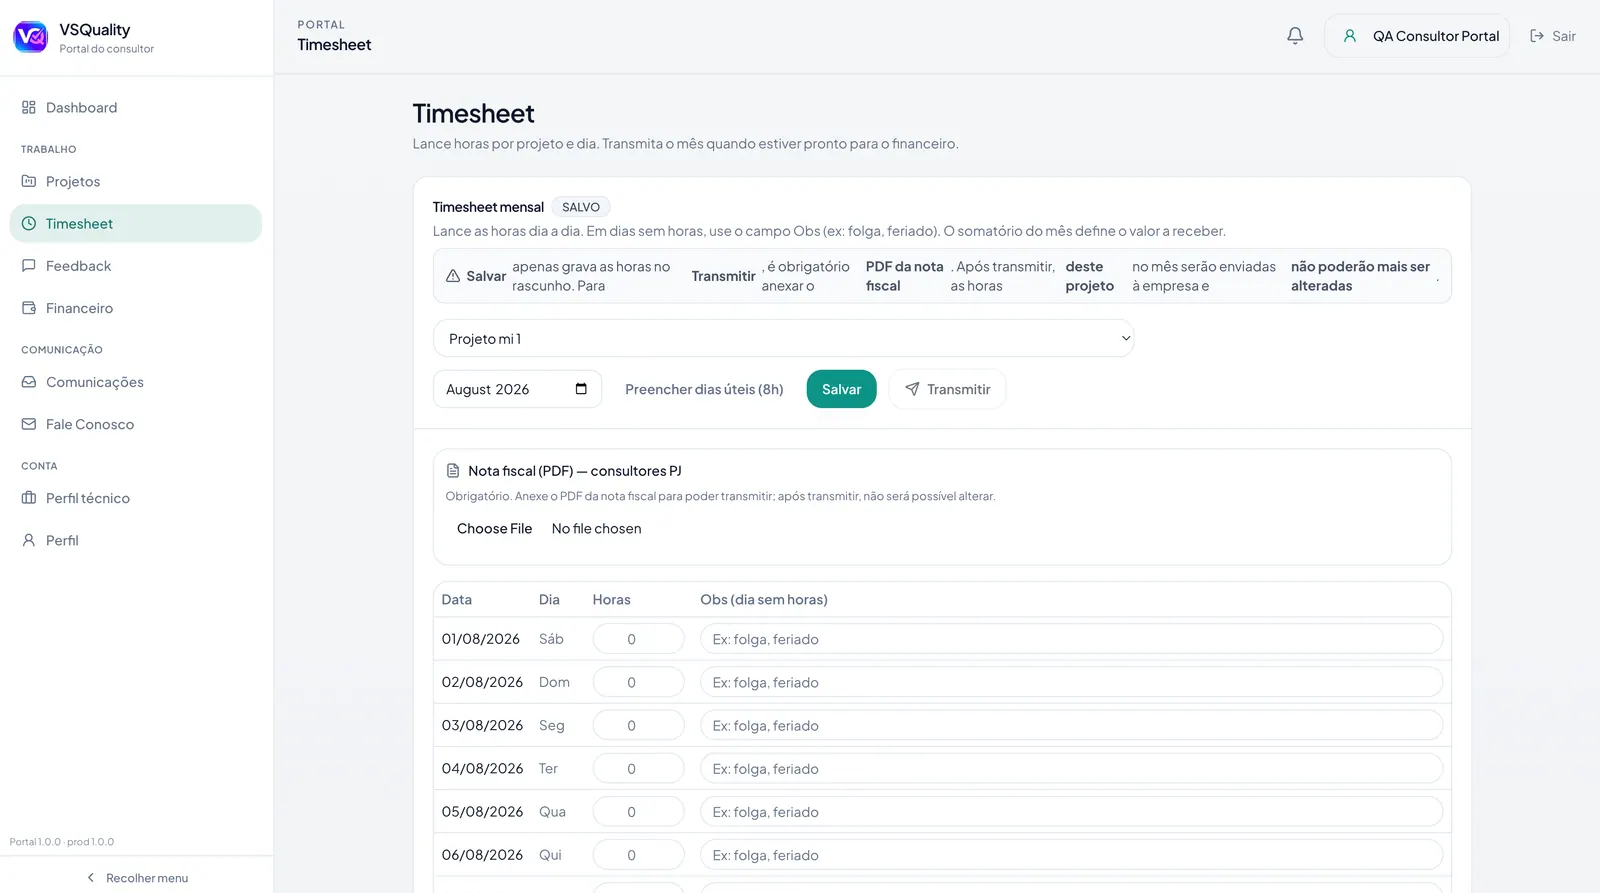Click the VSQuality logo icon
Screen dimensions: 1600x893
coord(30,37)
